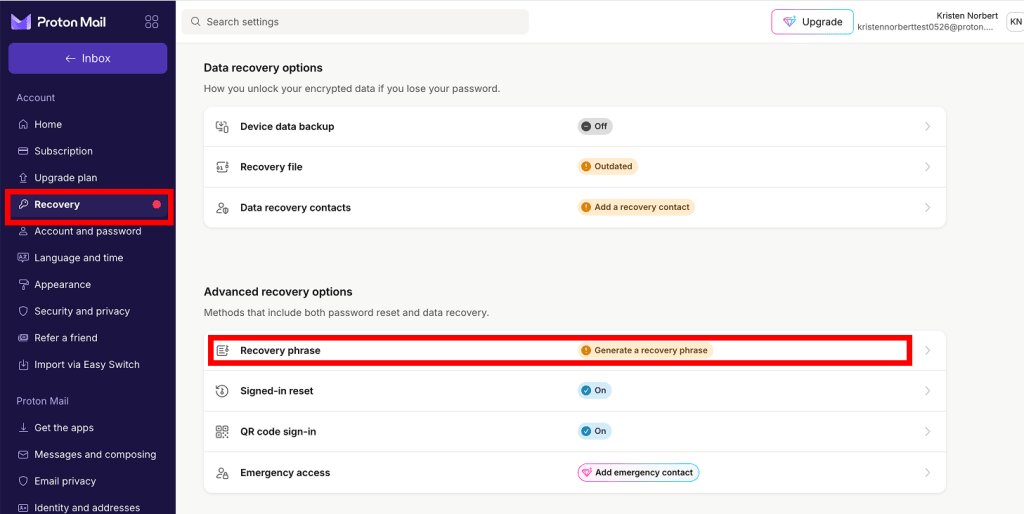
Task: Click the Device data backup icon
Action: (x=222, y=127)
